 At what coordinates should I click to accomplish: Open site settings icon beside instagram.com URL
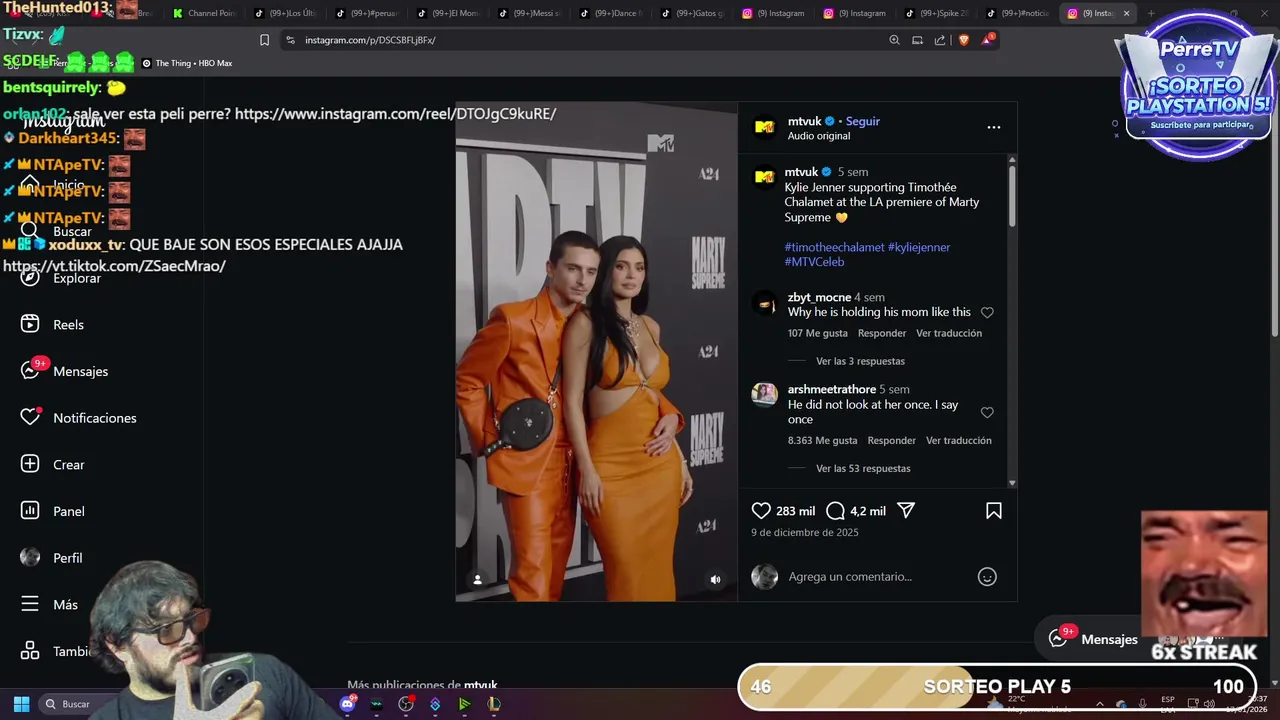click(290, 40)
